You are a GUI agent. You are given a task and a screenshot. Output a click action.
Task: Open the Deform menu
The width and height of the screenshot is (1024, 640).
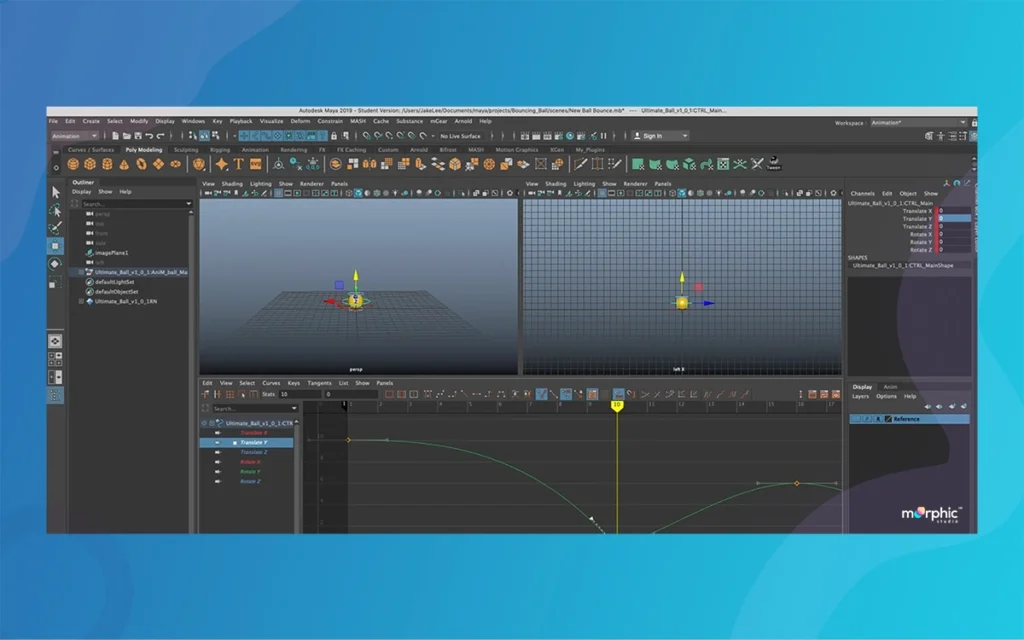click(x=300, y=121)
